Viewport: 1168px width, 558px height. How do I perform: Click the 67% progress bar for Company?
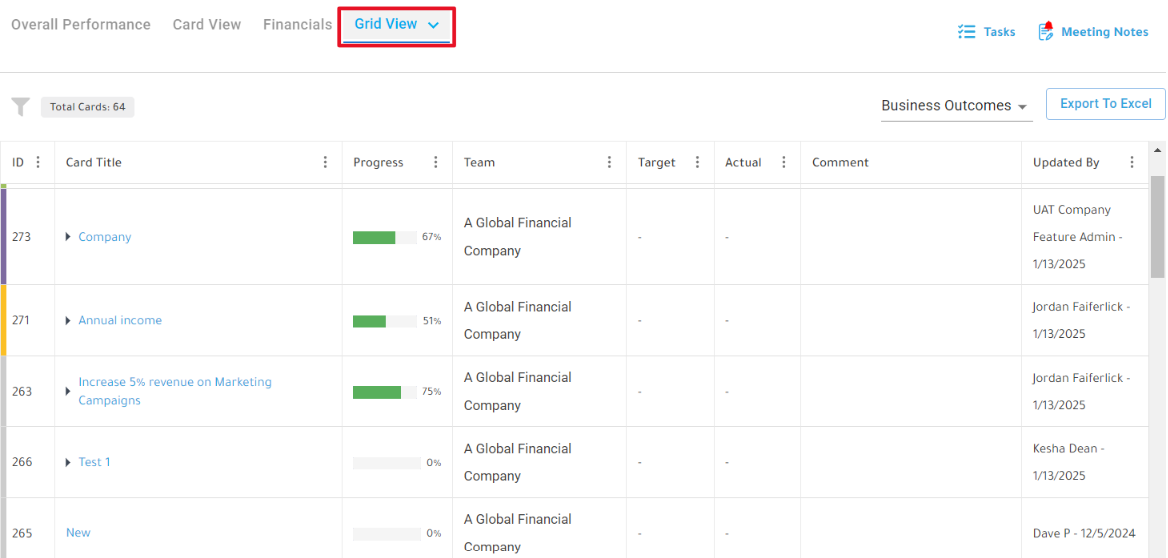(385, 237)
